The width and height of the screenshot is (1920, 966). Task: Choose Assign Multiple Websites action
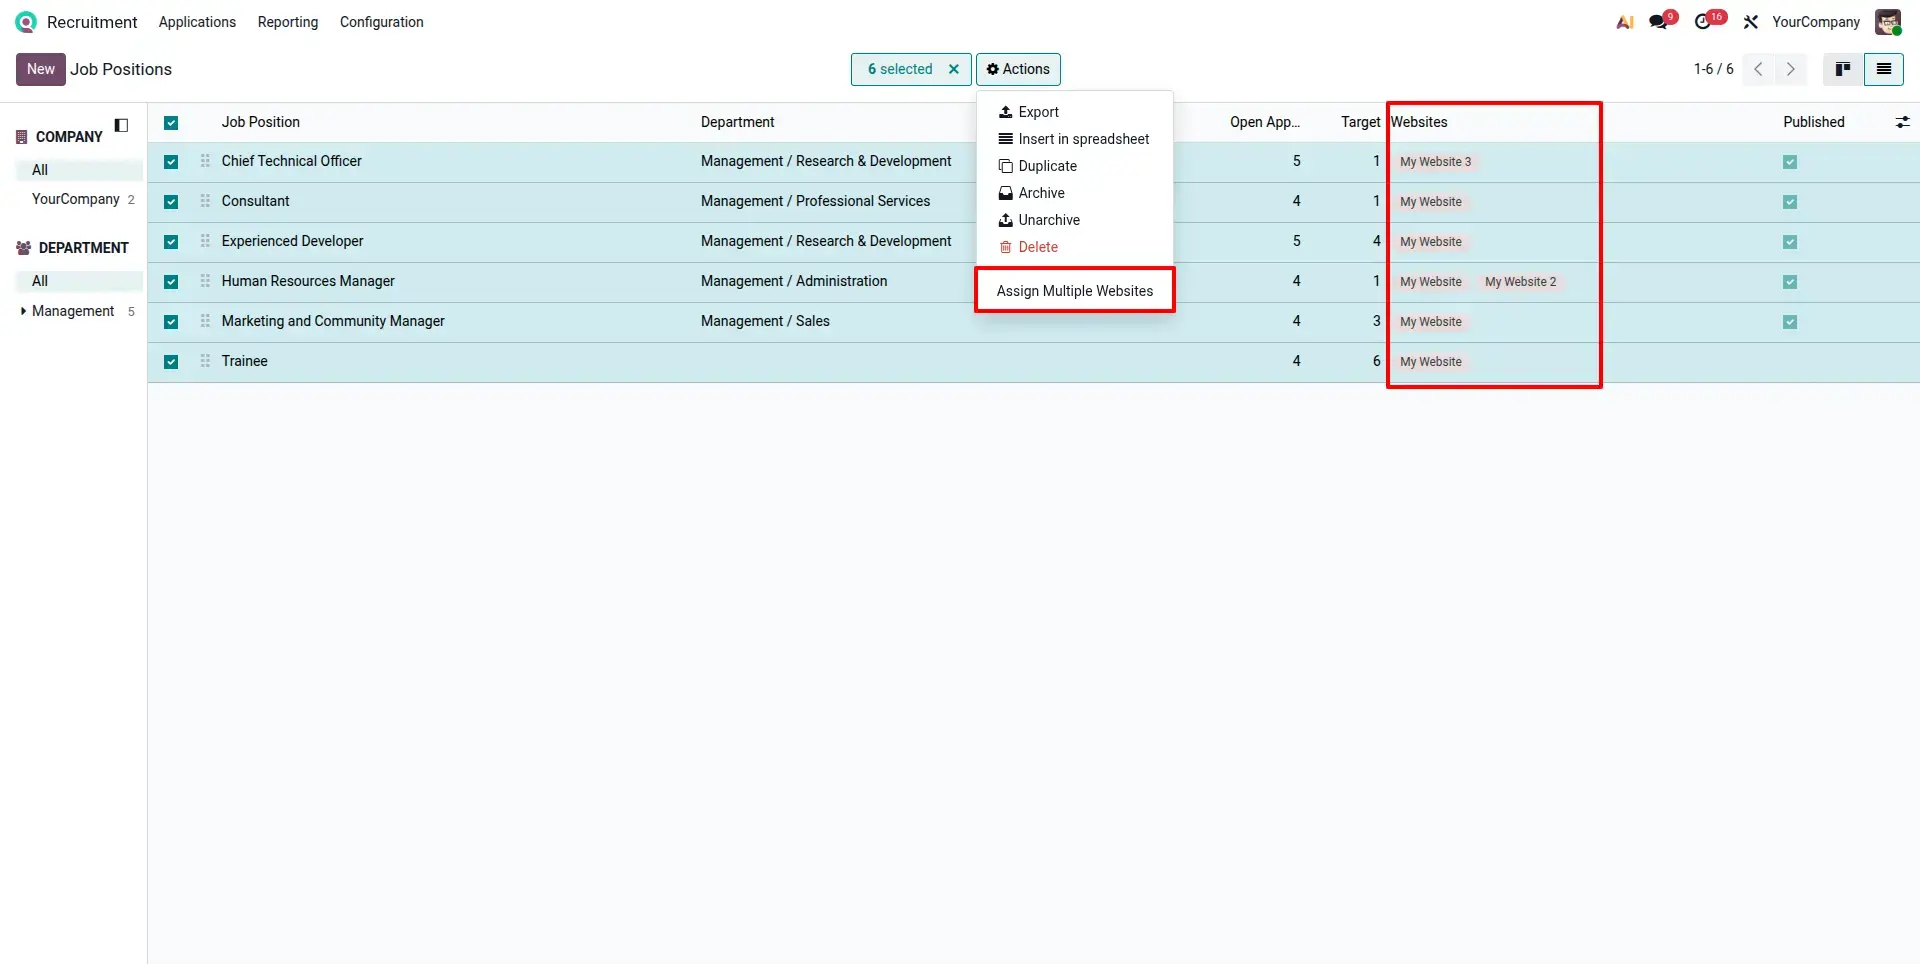(x=1075, y=291)
